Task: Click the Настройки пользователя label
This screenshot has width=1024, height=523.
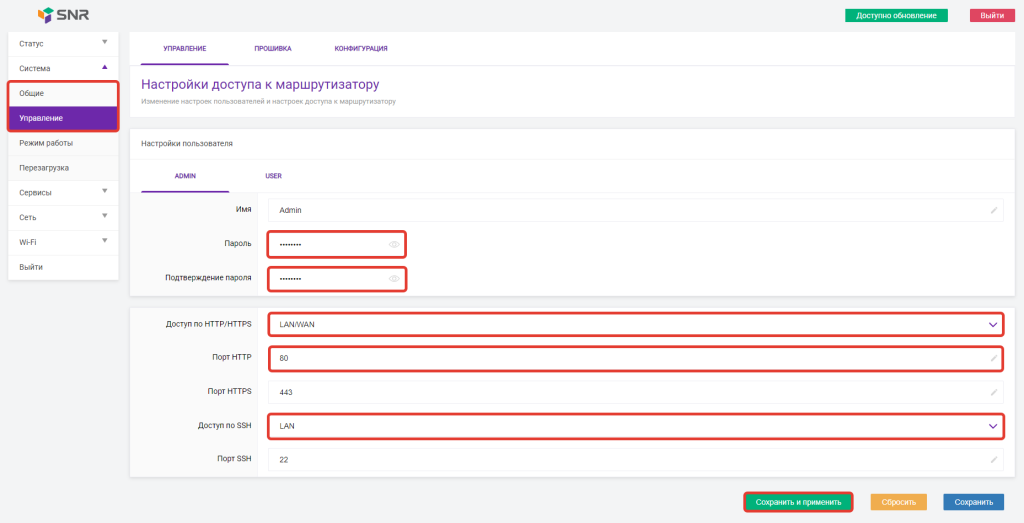Action: tap(187, 144)
